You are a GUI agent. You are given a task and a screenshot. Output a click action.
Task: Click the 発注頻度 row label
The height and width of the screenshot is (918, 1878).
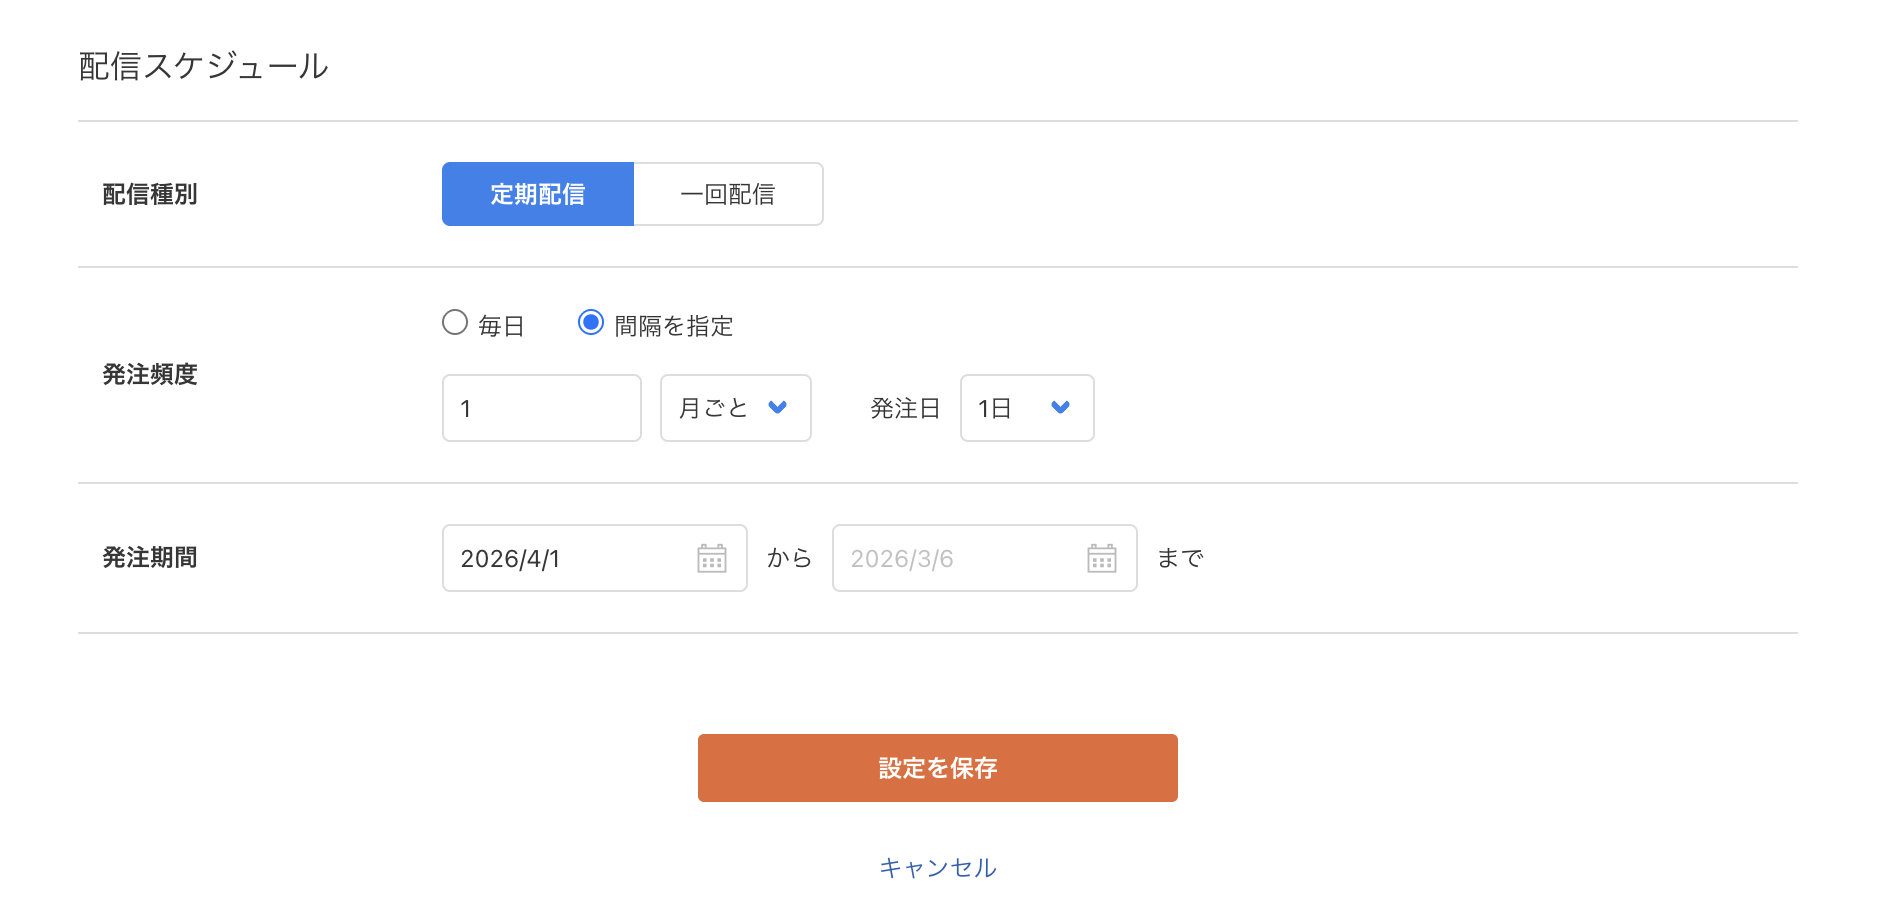(x=151, y=376)
